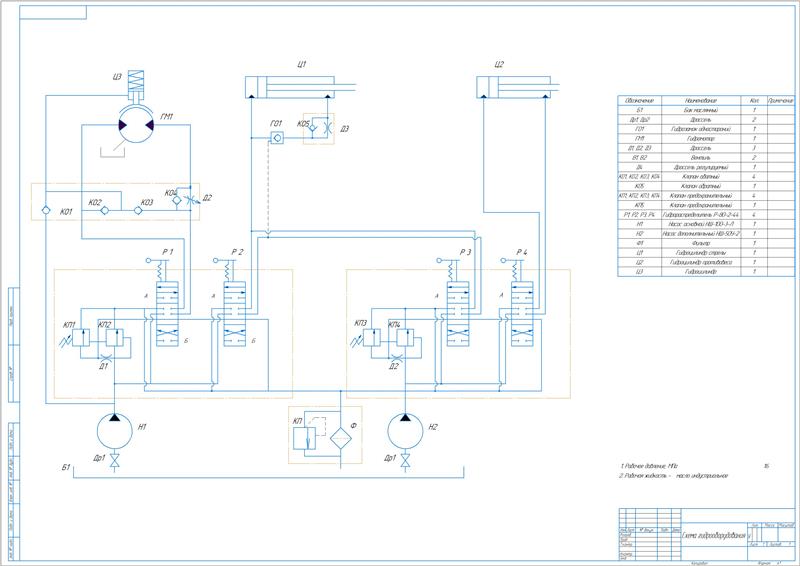Select the КП valve beside the filter
This screenshot has height=566, width=800.
[305, 438]
